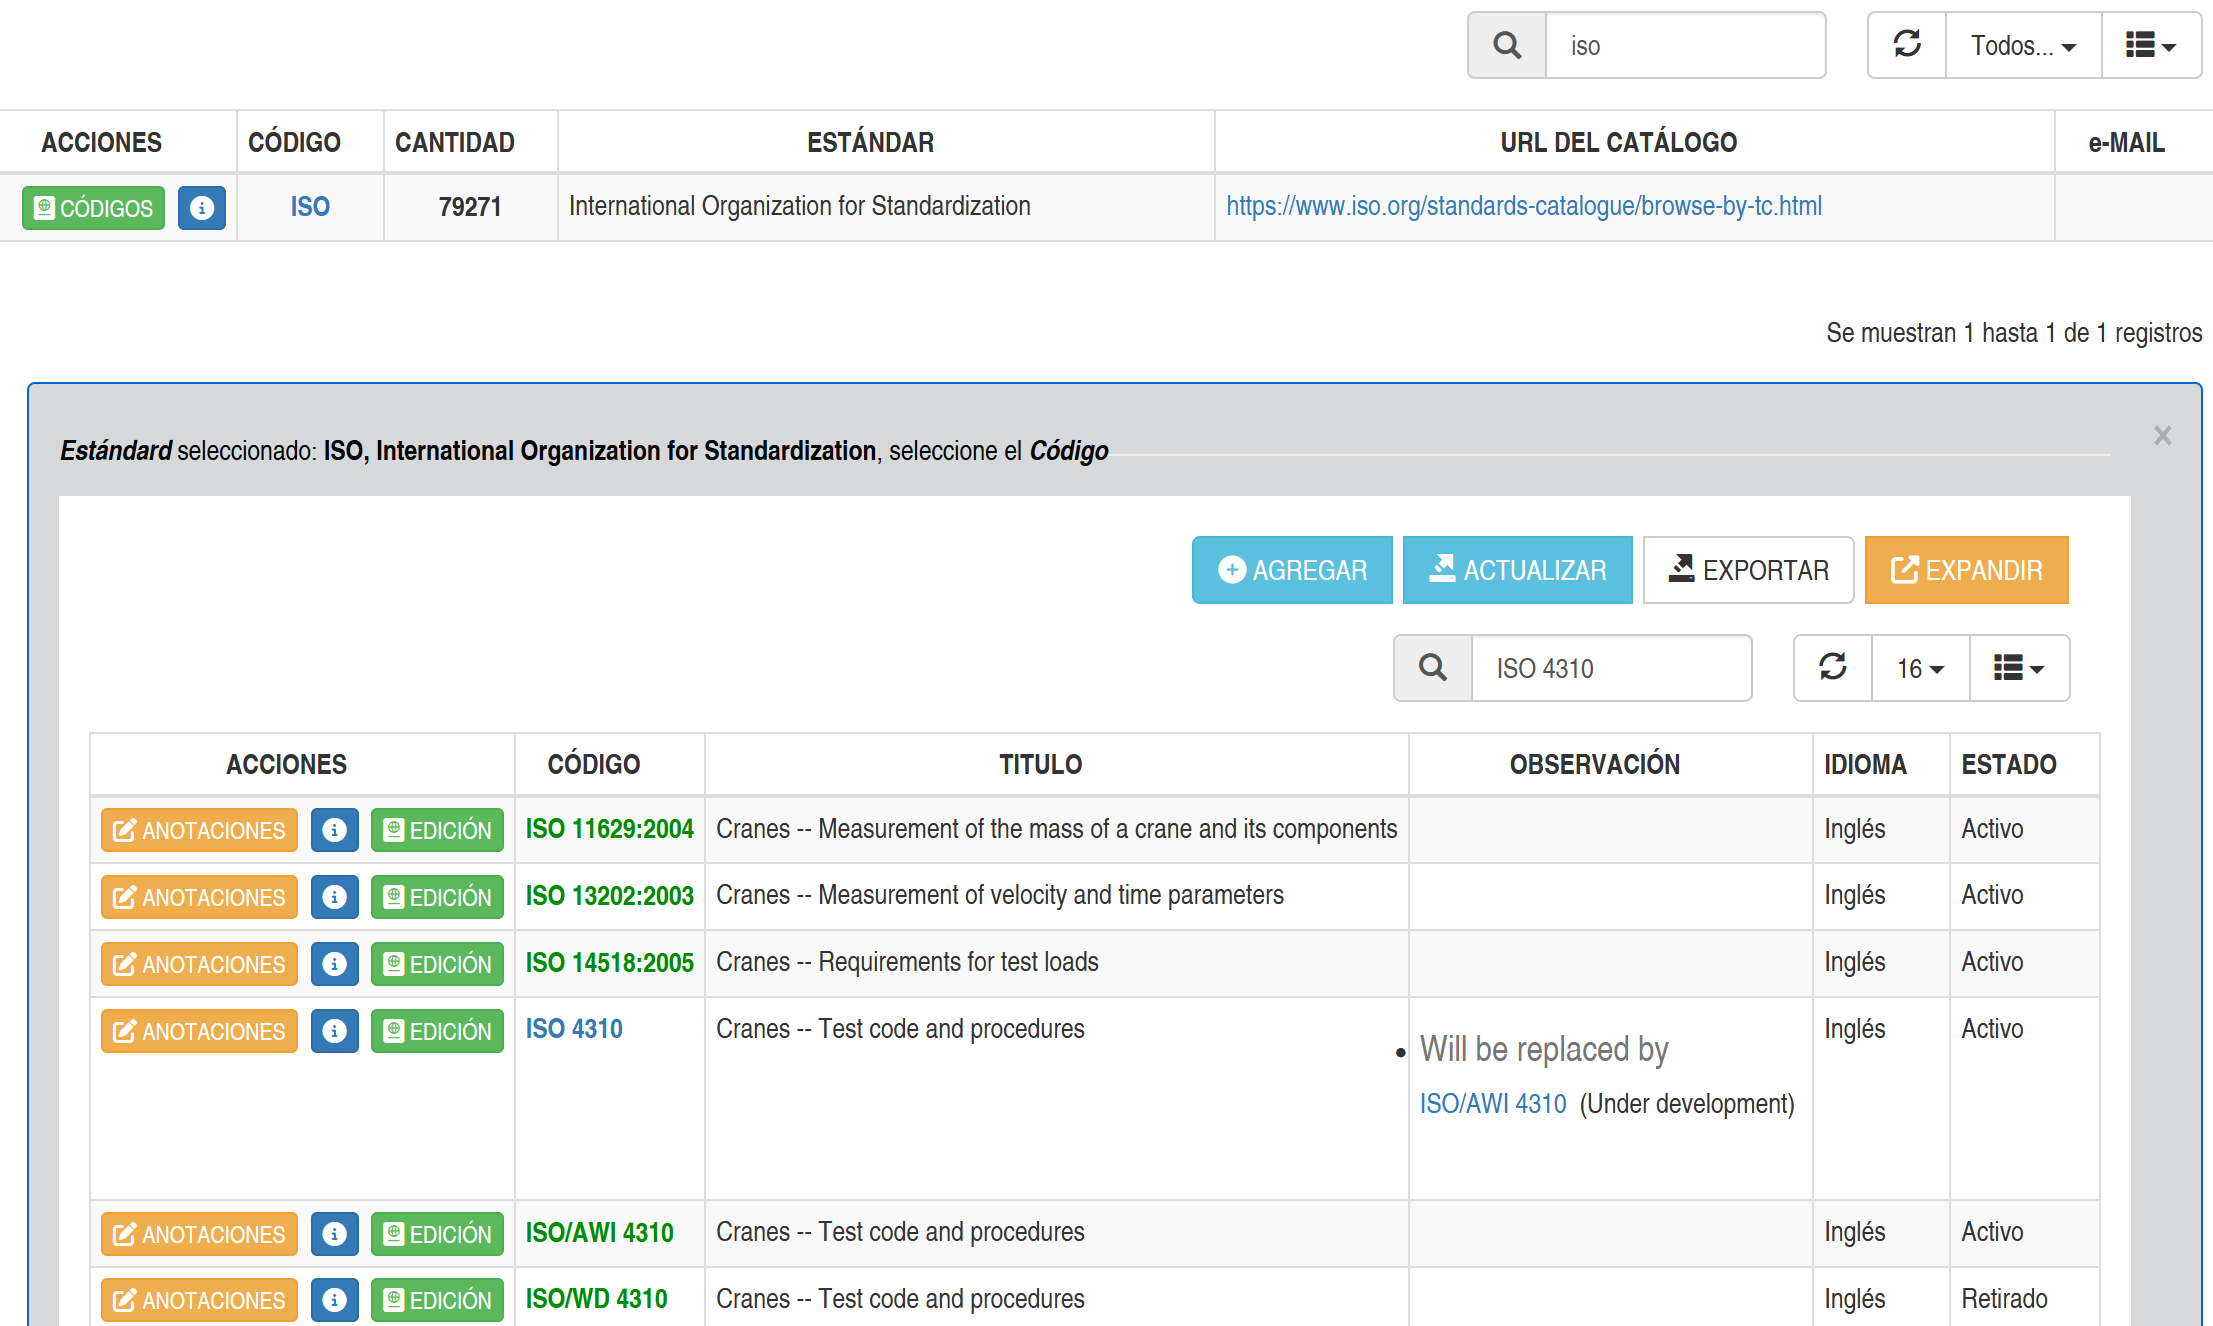Viewport: 2213px width, 1326px height.
Task: Open the 16 rows-per-page dropdown
Action: (x=1920, y=668)
